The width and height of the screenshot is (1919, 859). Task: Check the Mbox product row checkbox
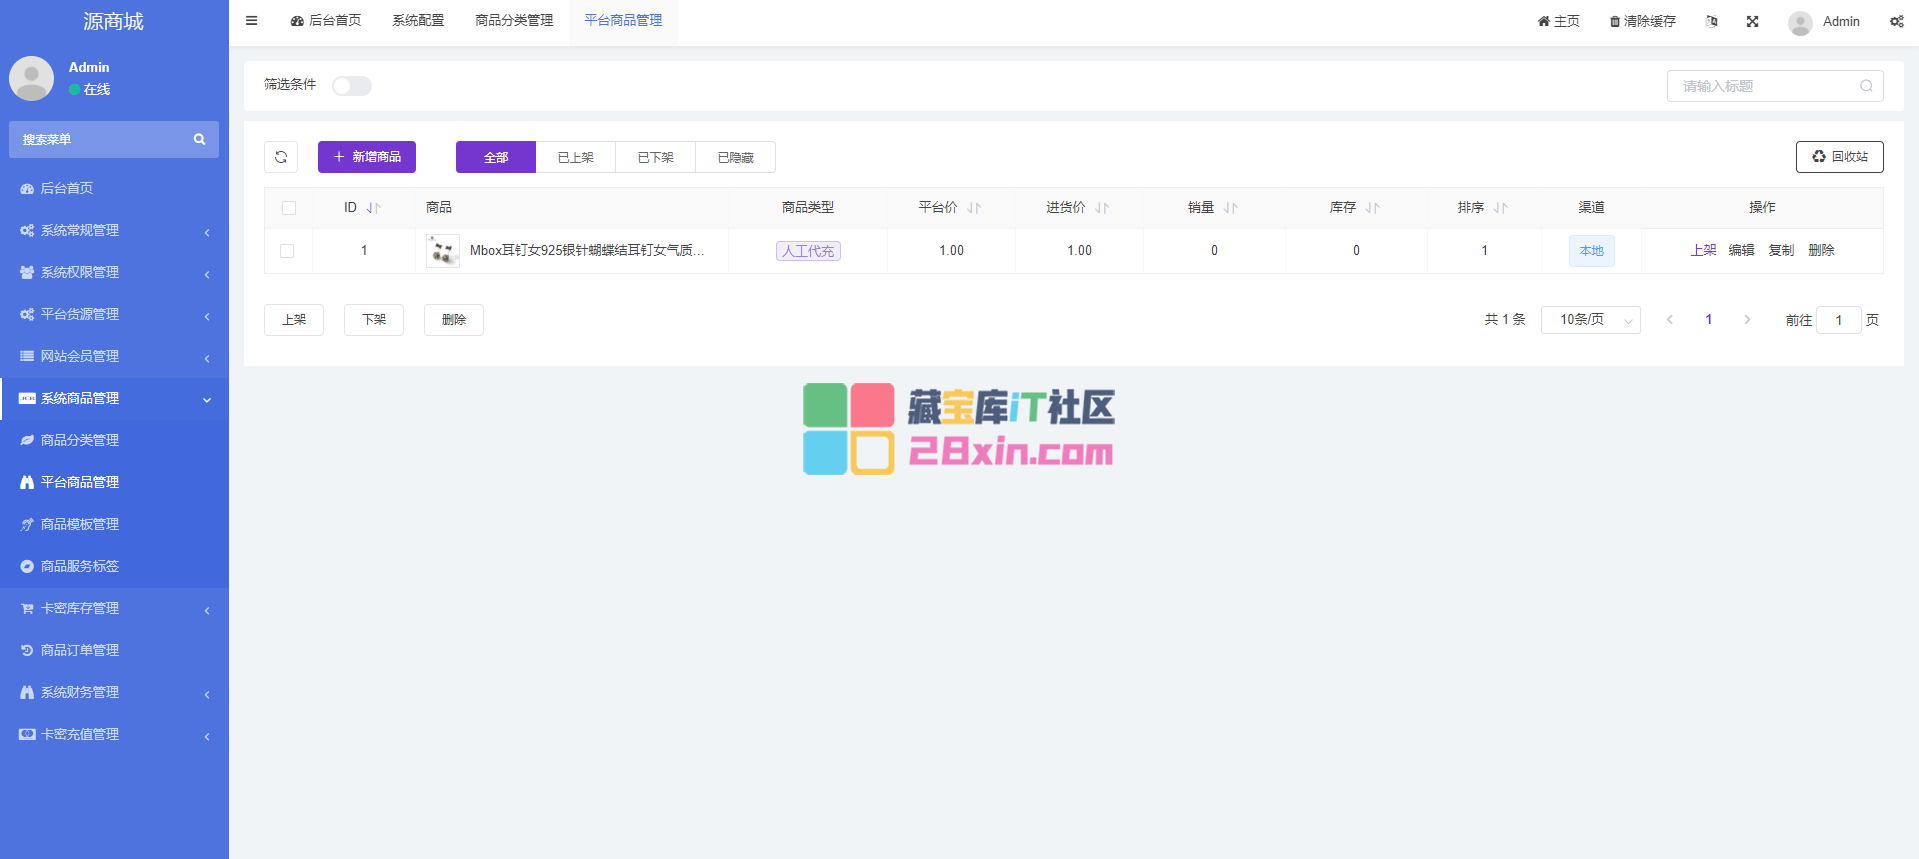[x=287, y=251]
